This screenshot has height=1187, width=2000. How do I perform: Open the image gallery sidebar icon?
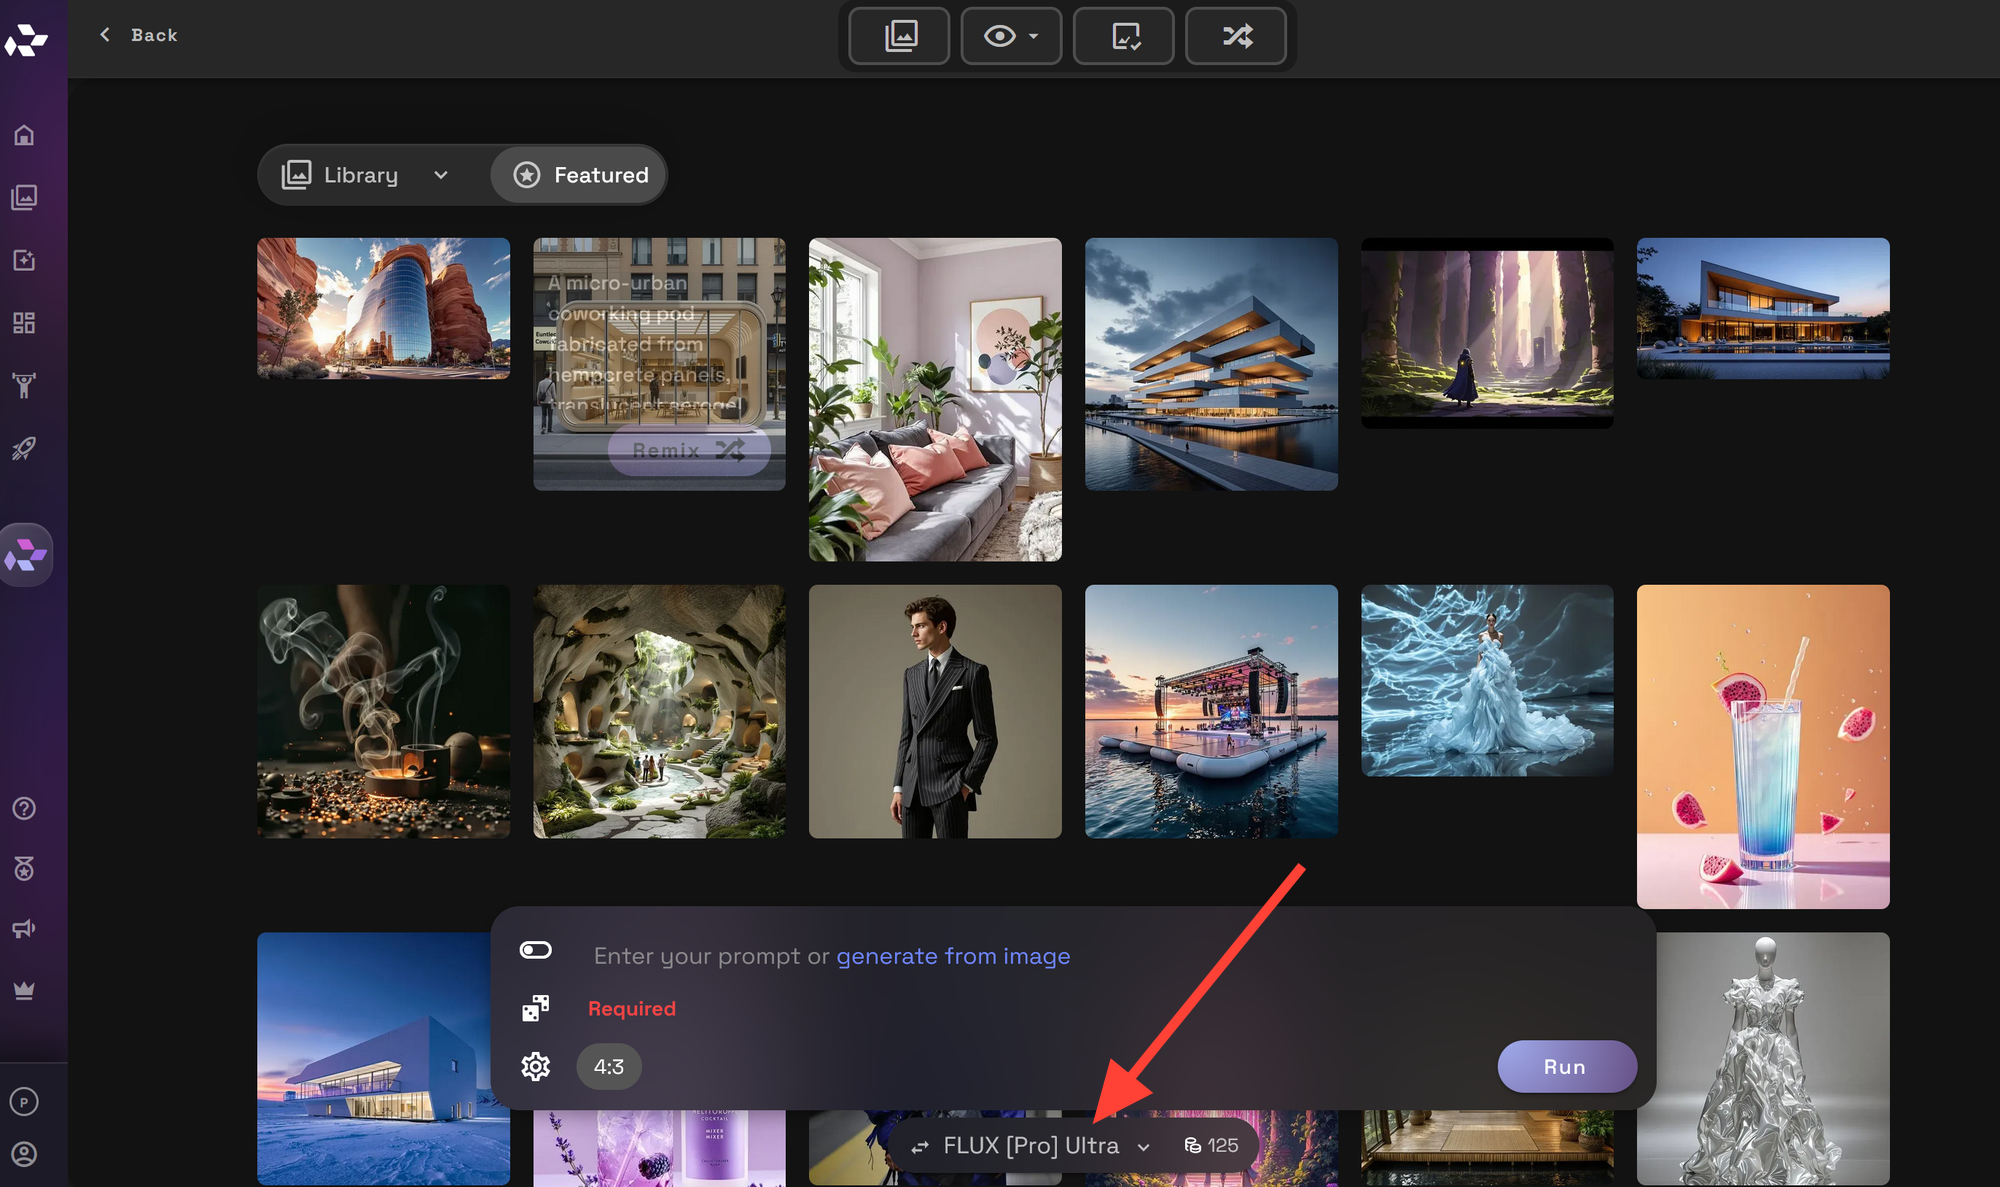[24, 197]
